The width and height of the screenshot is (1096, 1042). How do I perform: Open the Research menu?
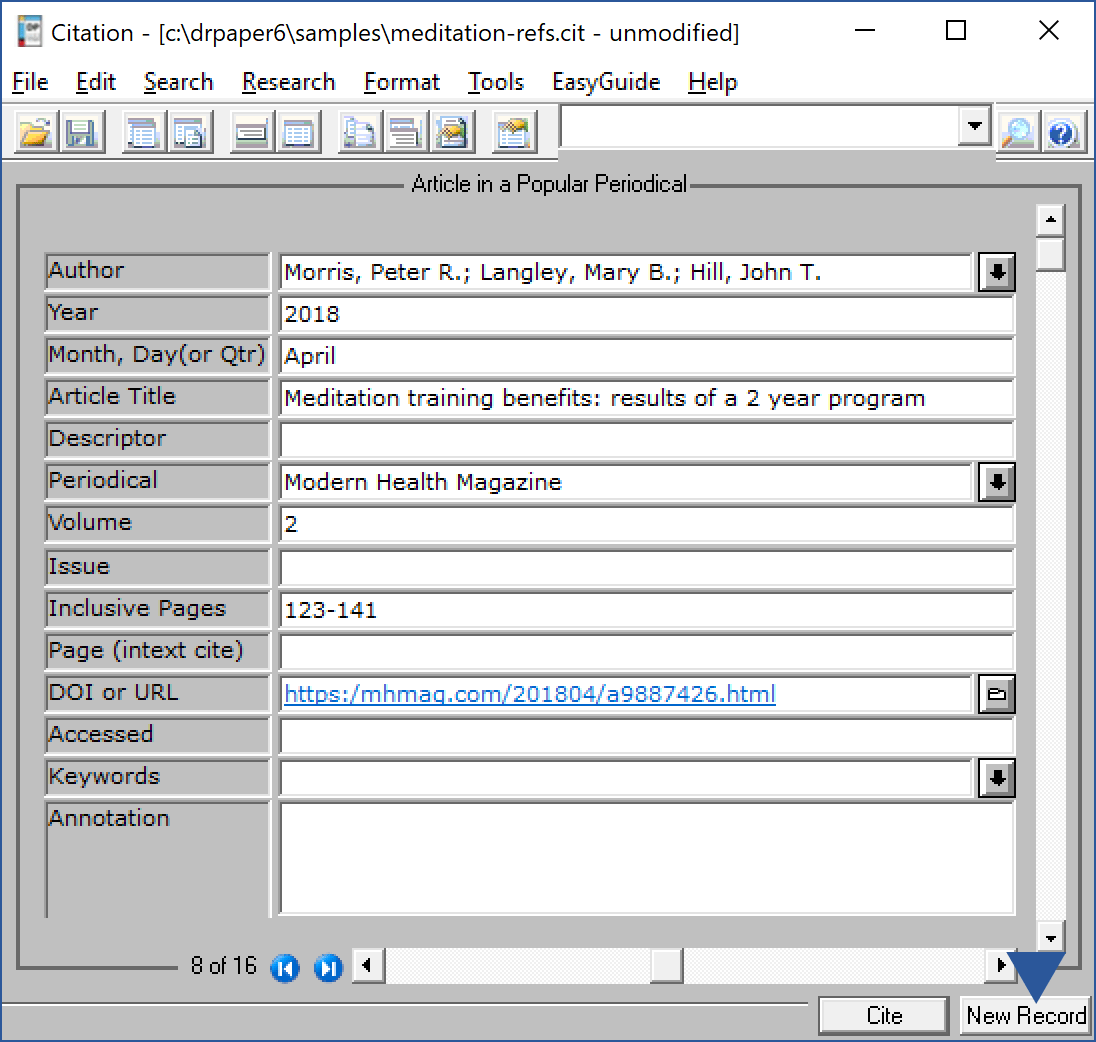[x=288, y=82]
